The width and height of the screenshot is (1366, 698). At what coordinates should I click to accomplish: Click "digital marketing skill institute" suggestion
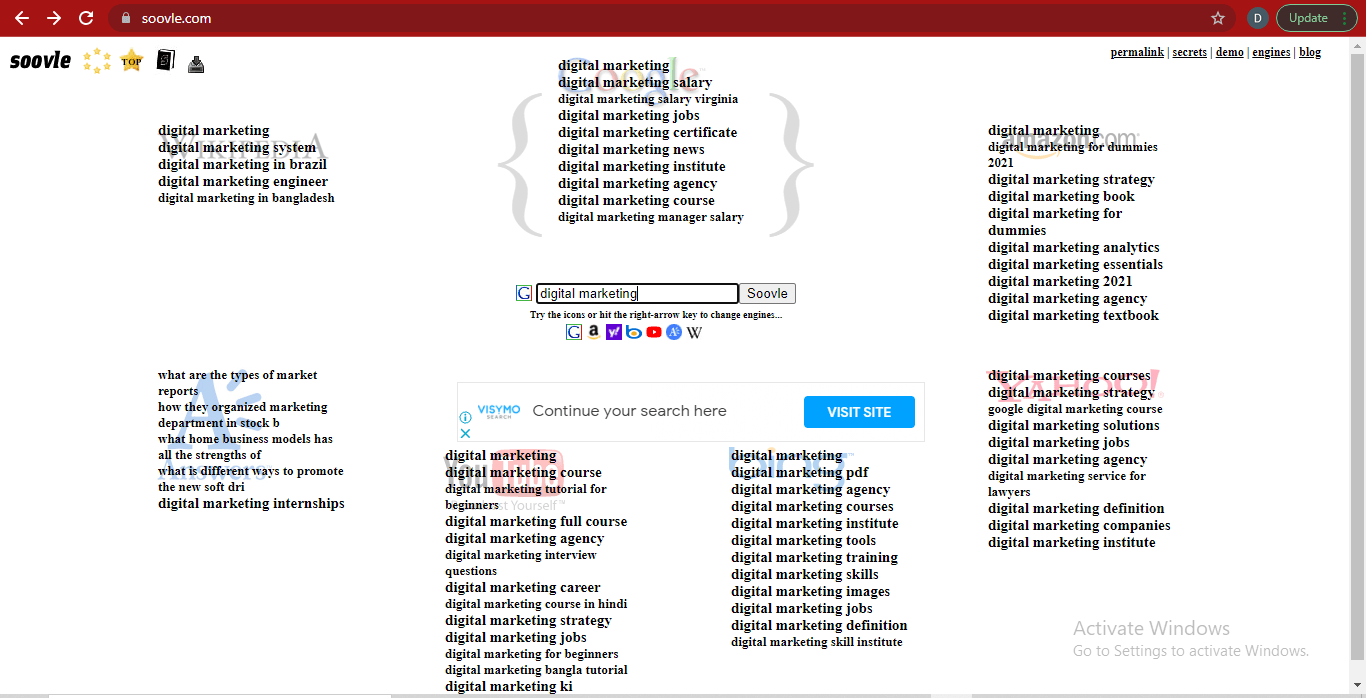[x=817, y=642]
